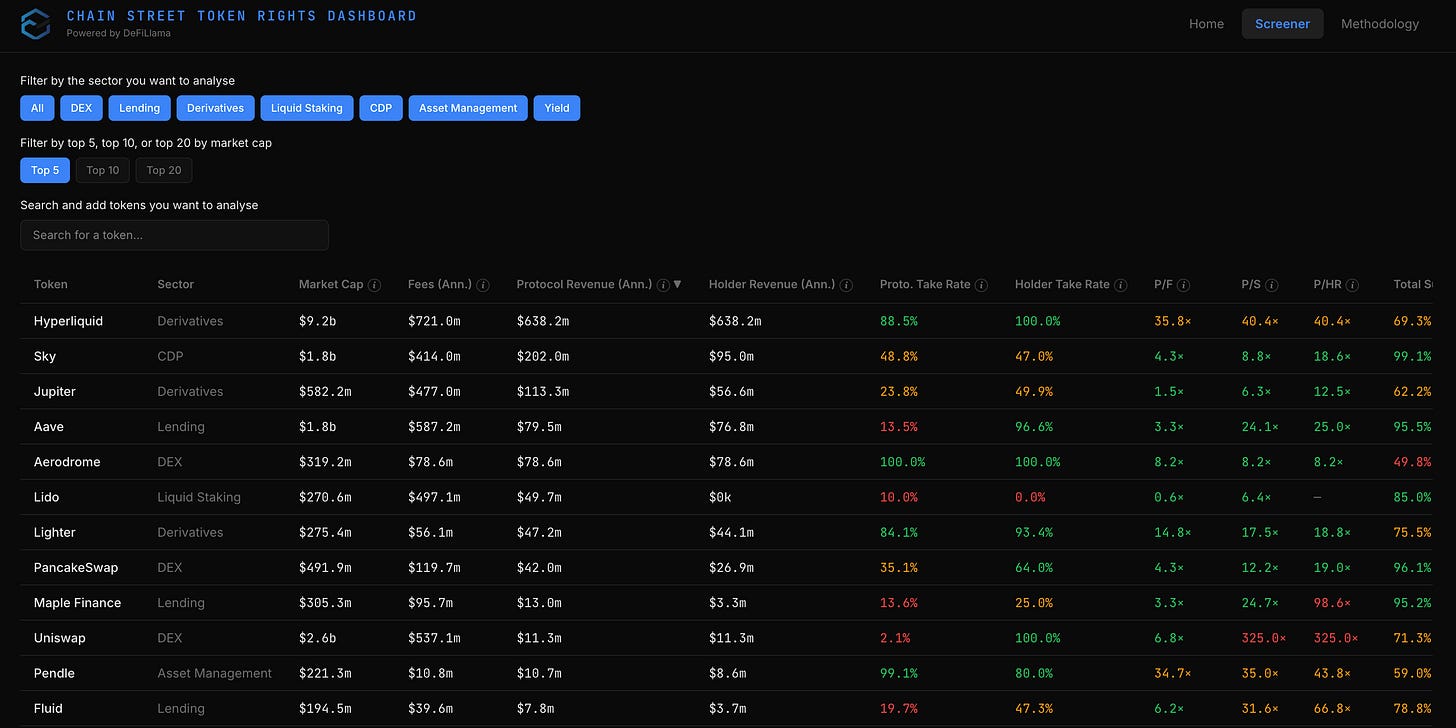Select the Fluid token name
Screen dimensions: 1456x728
48,708
